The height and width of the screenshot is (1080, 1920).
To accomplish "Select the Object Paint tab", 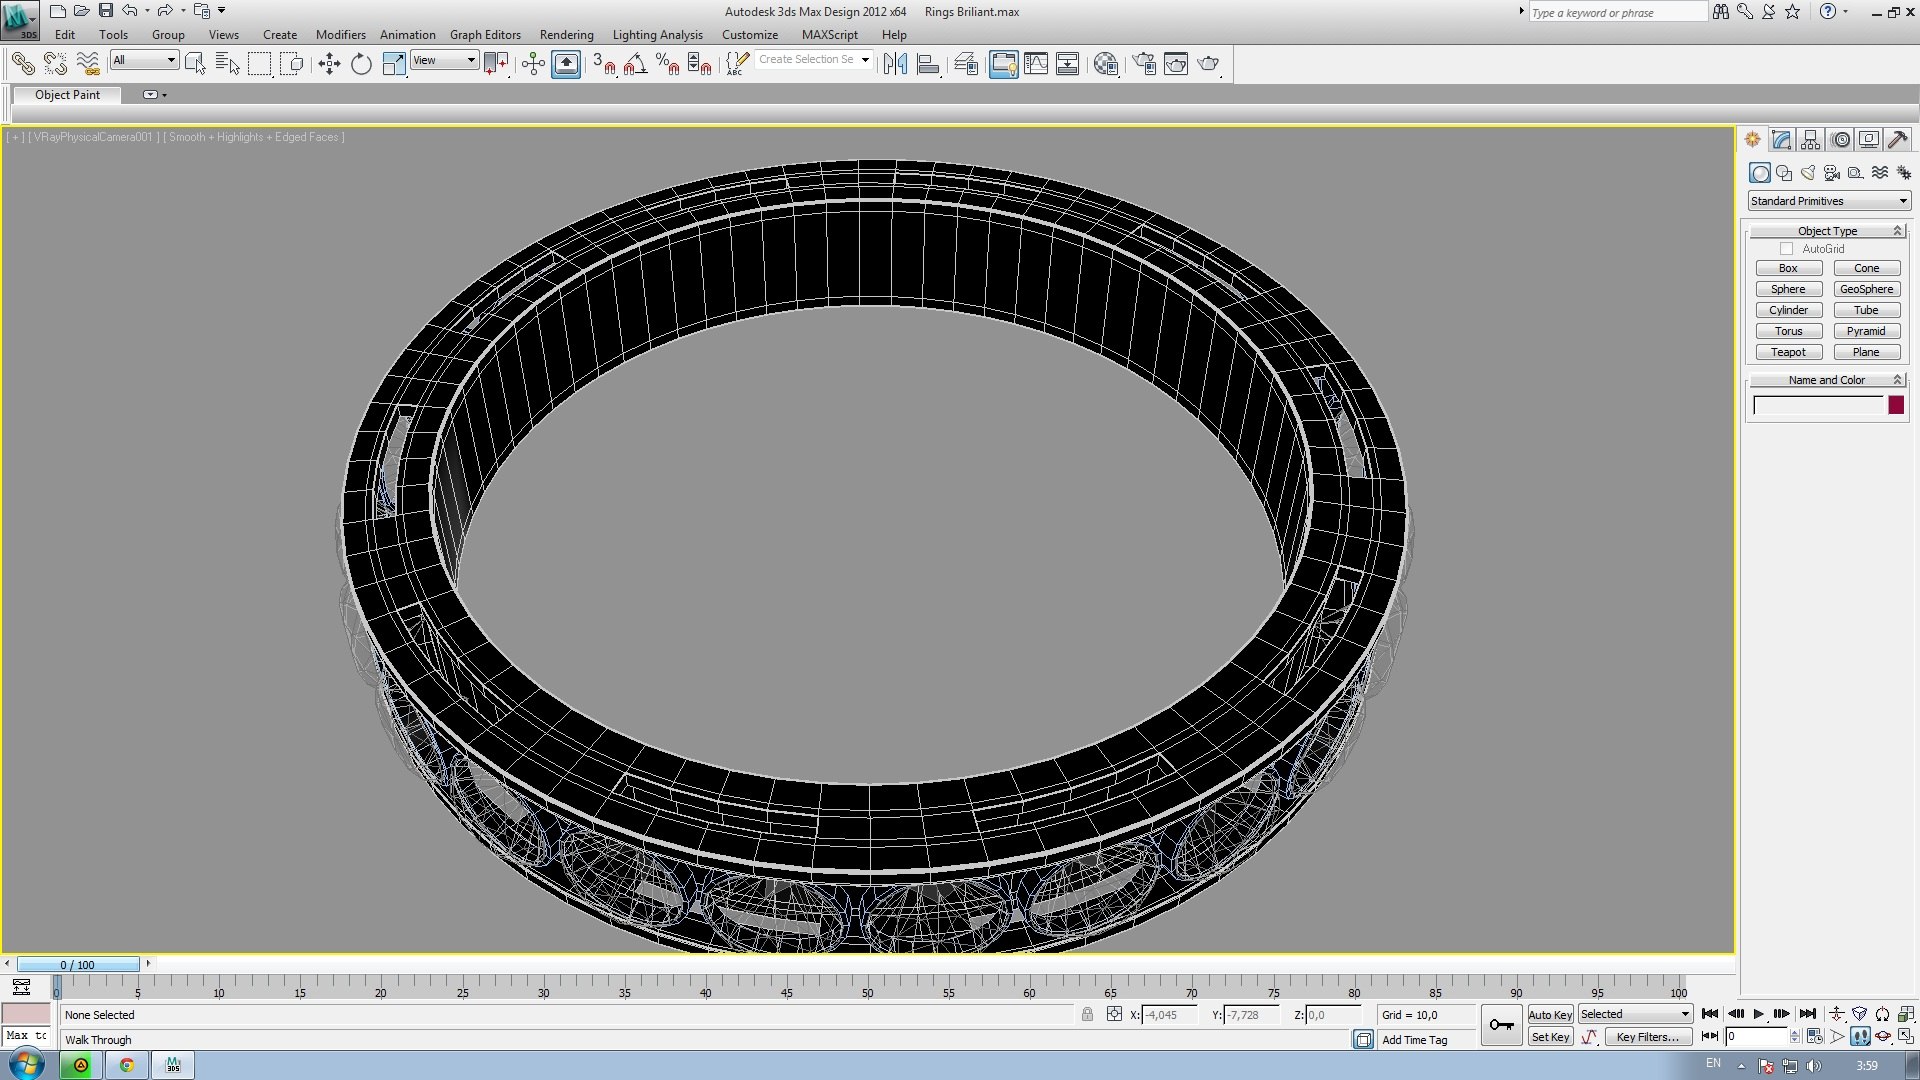I will [x=67, y=95].
